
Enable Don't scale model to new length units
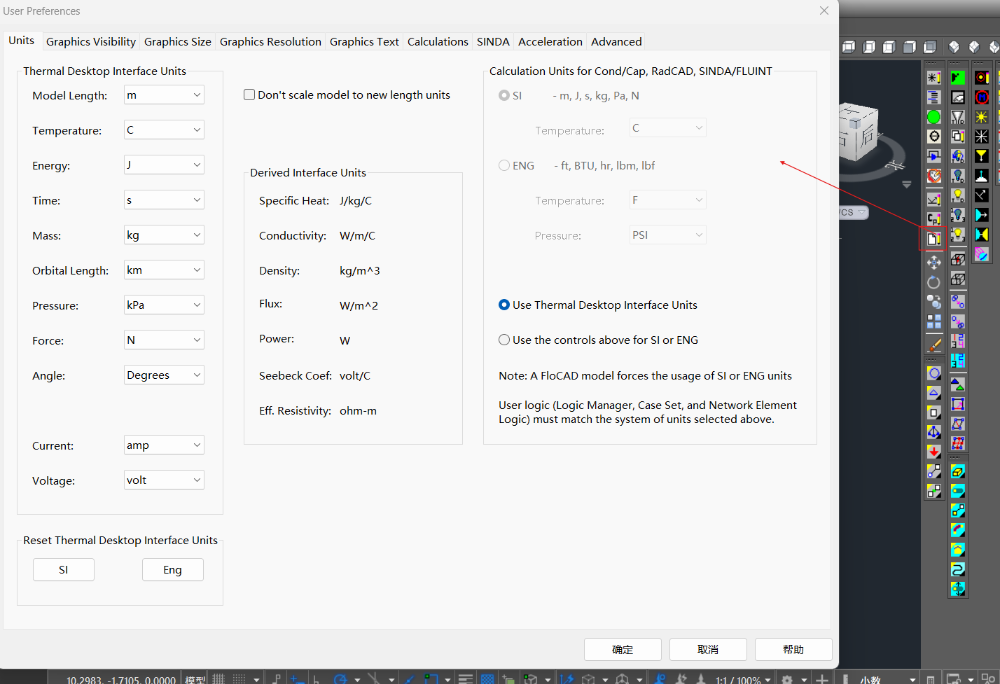click(250, 95)
